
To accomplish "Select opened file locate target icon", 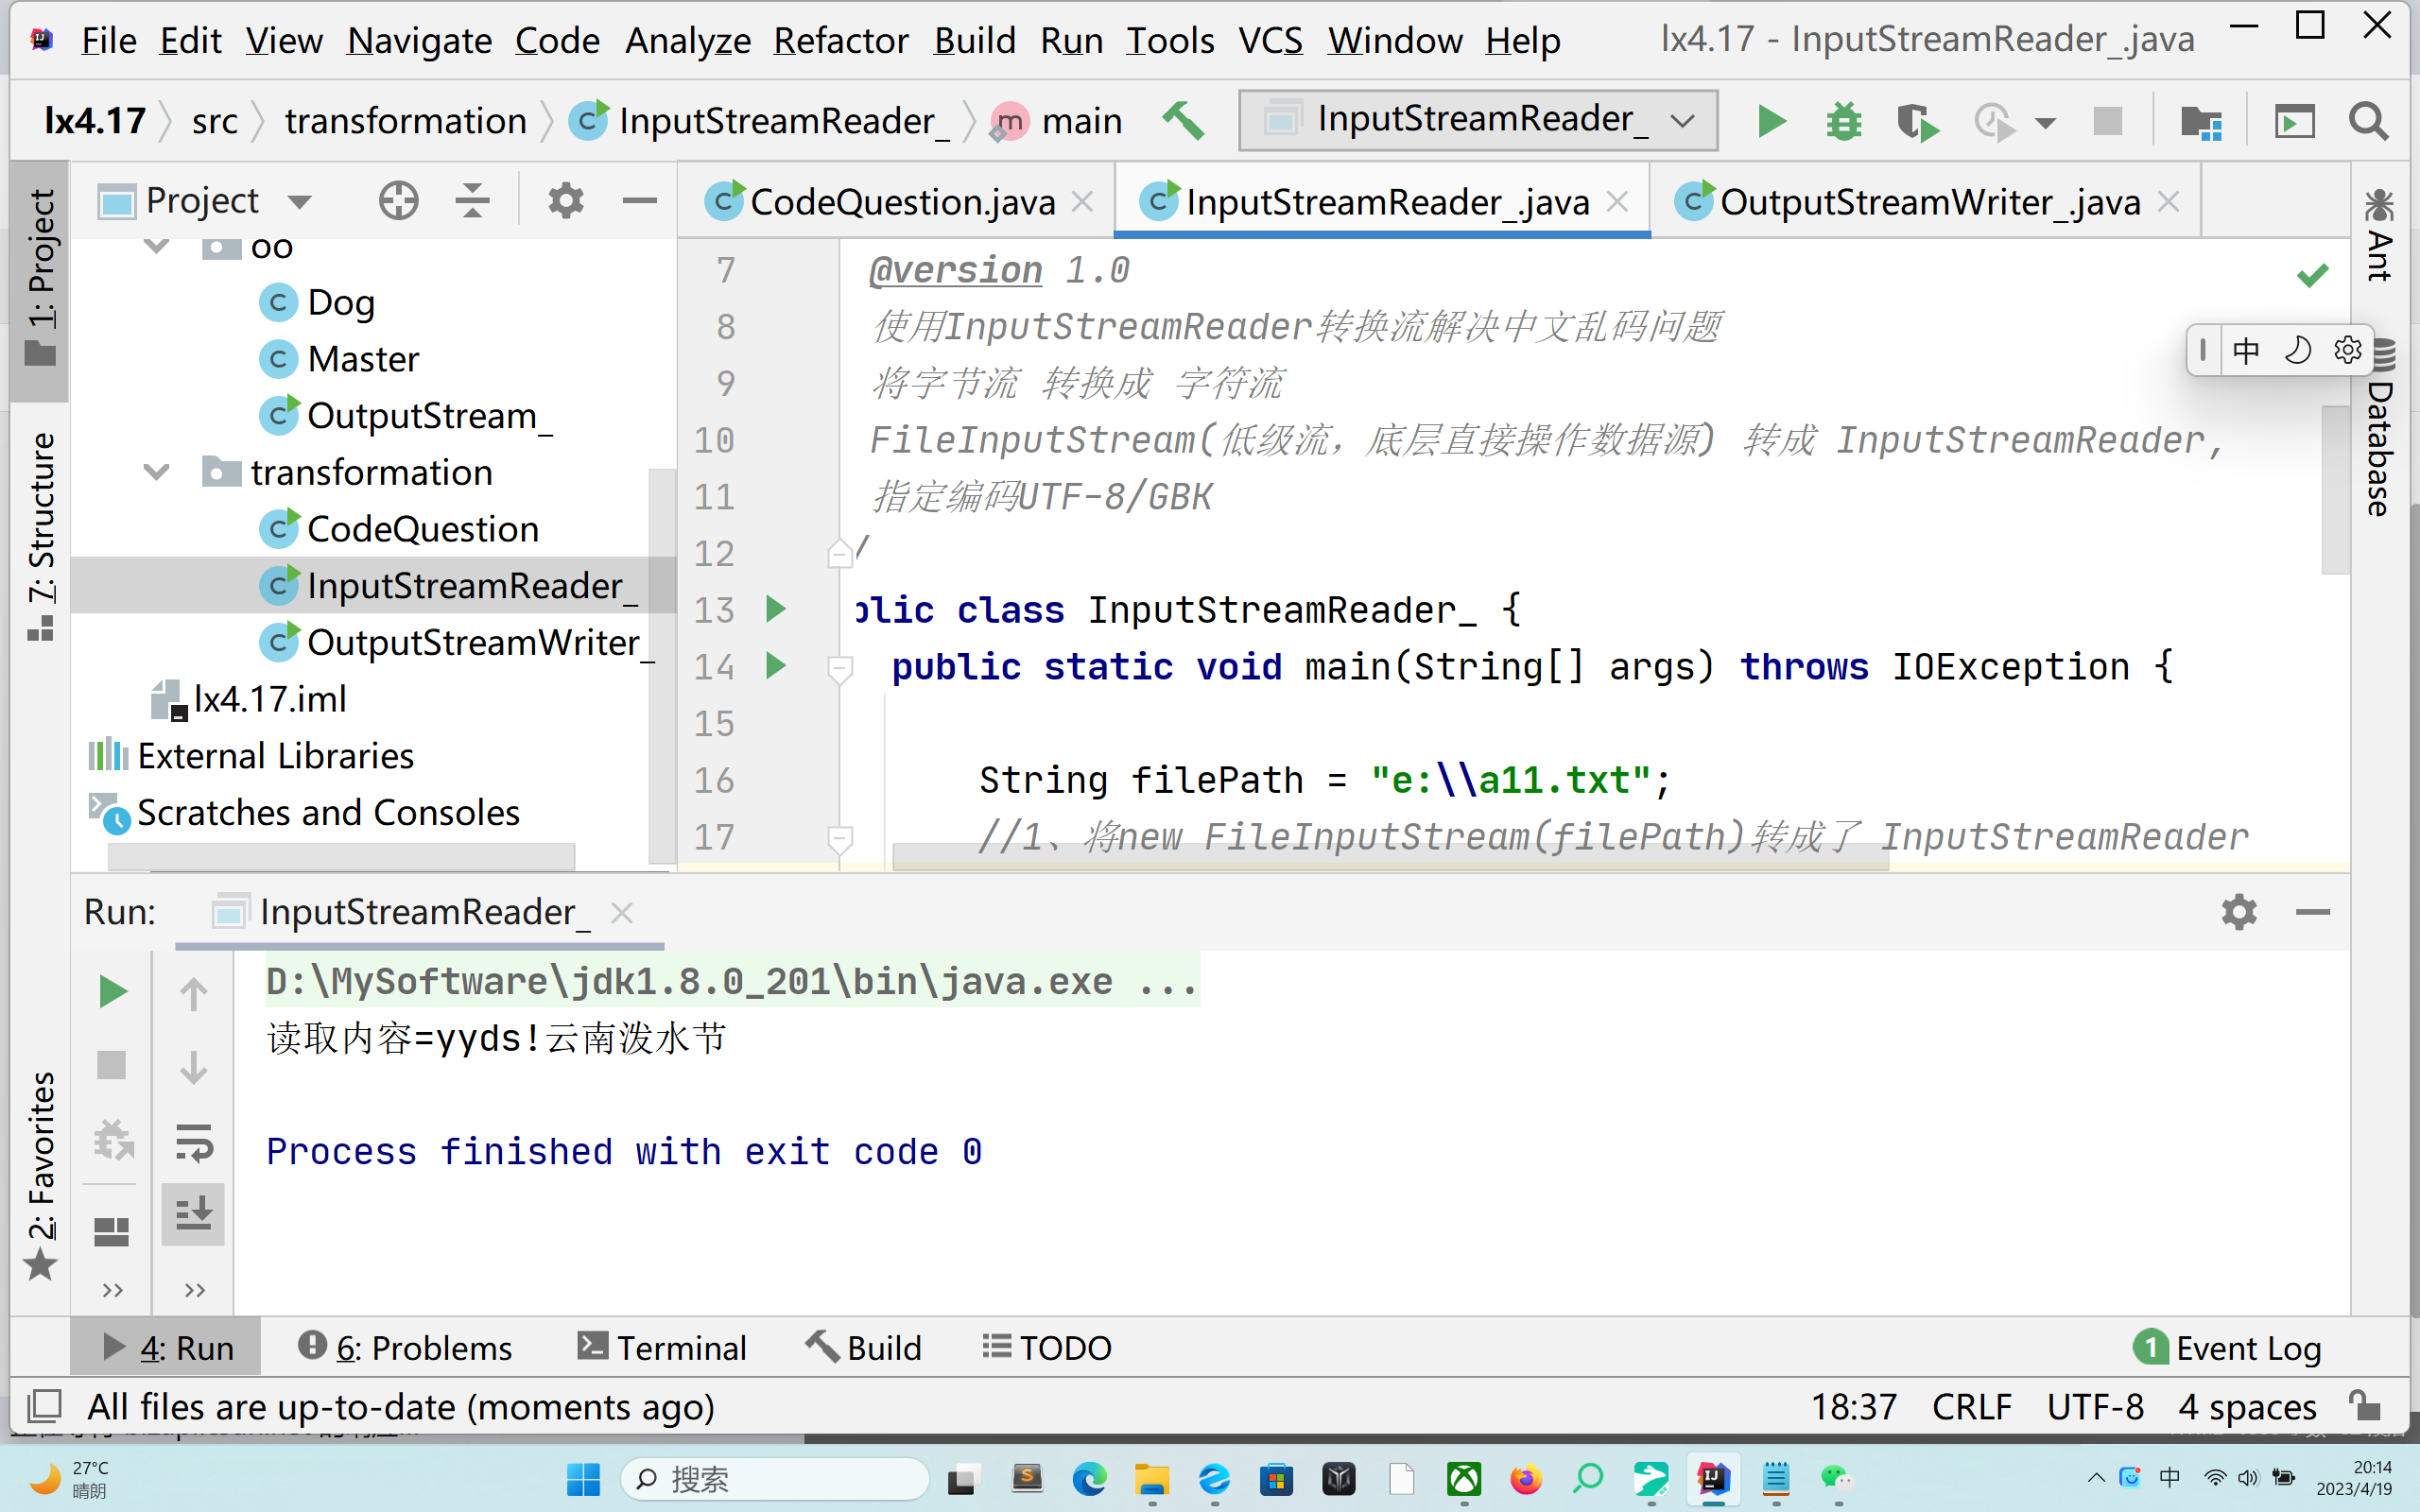I will click(398, 201).
